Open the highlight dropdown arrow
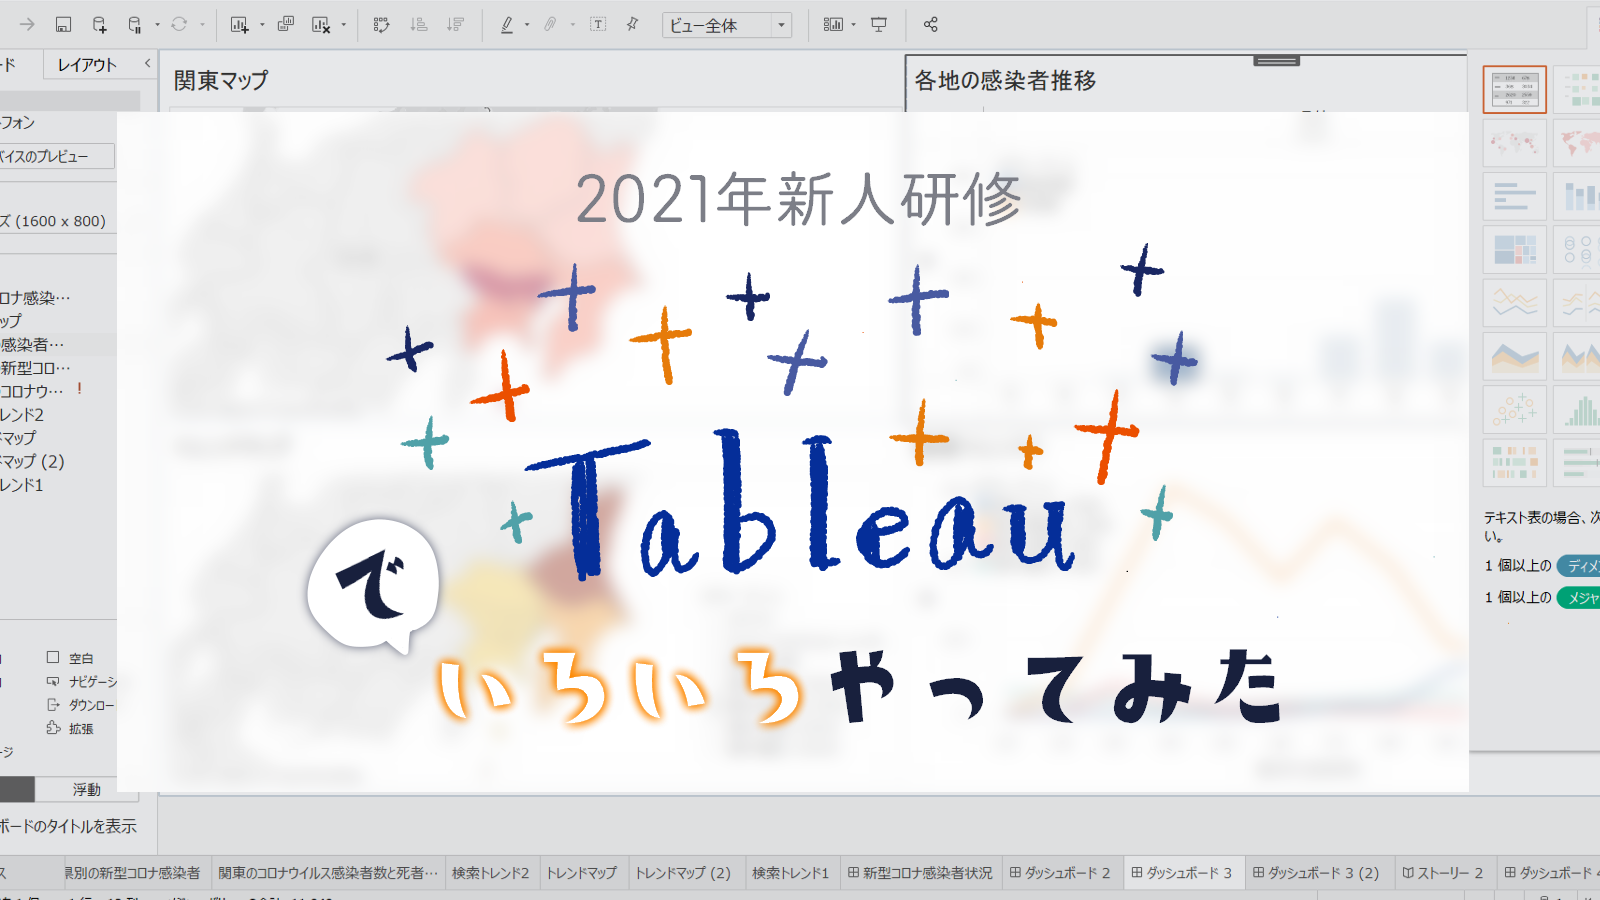The width and height of the screenshot is (1600, 900). coord(527,24)
